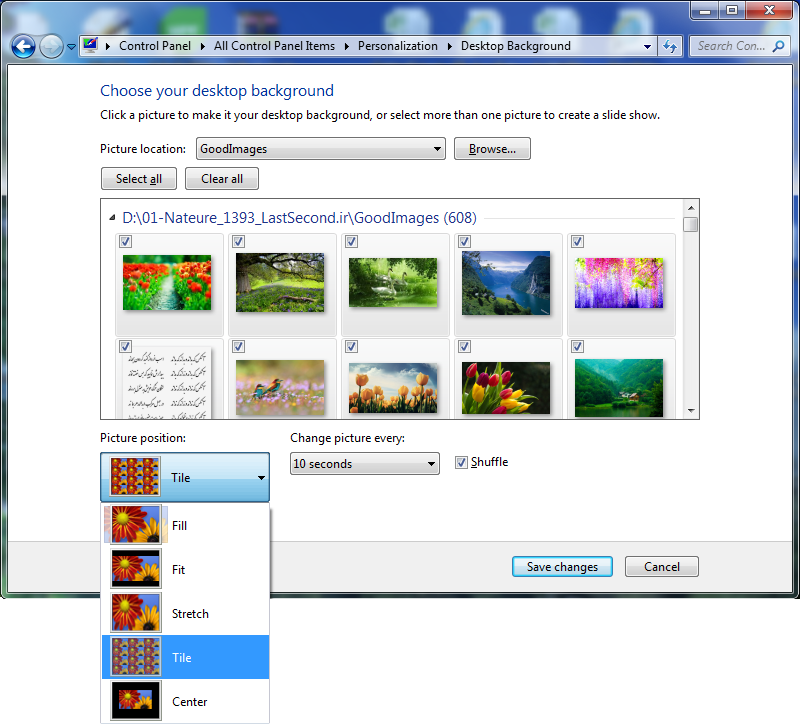This screenshot has width=800, height=724.
Task: Open the Change picture every dropdown
Action: 364,464
